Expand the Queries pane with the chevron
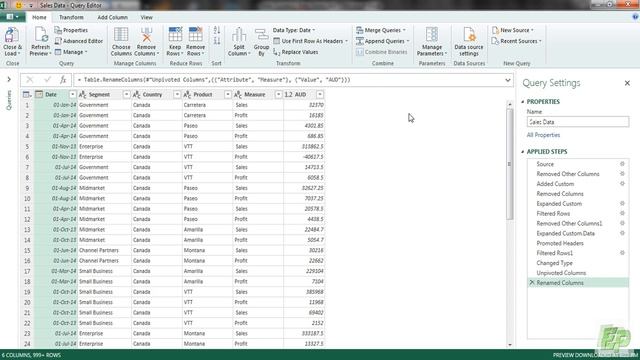This screenshot has width=640, height=360. coord(9,79)
